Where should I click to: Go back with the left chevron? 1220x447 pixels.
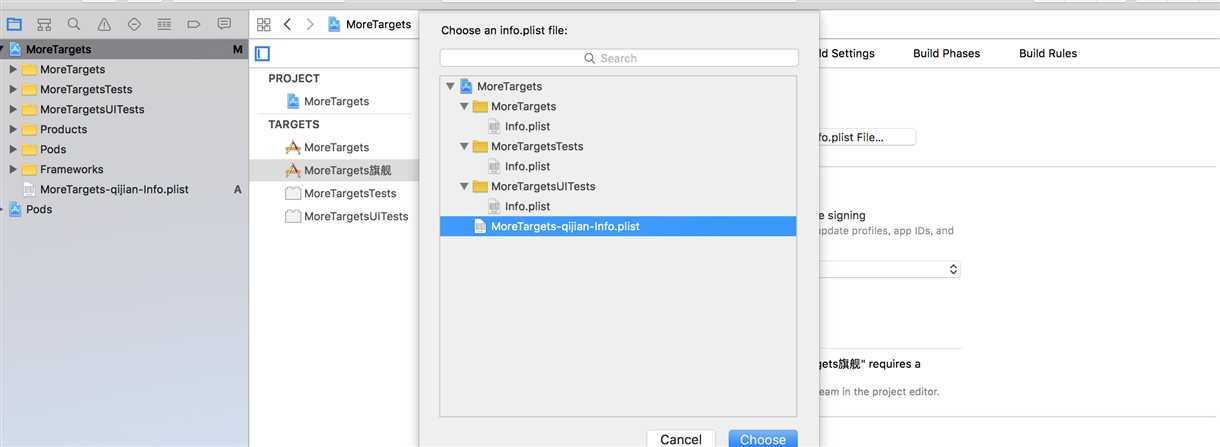click(288, 24)
